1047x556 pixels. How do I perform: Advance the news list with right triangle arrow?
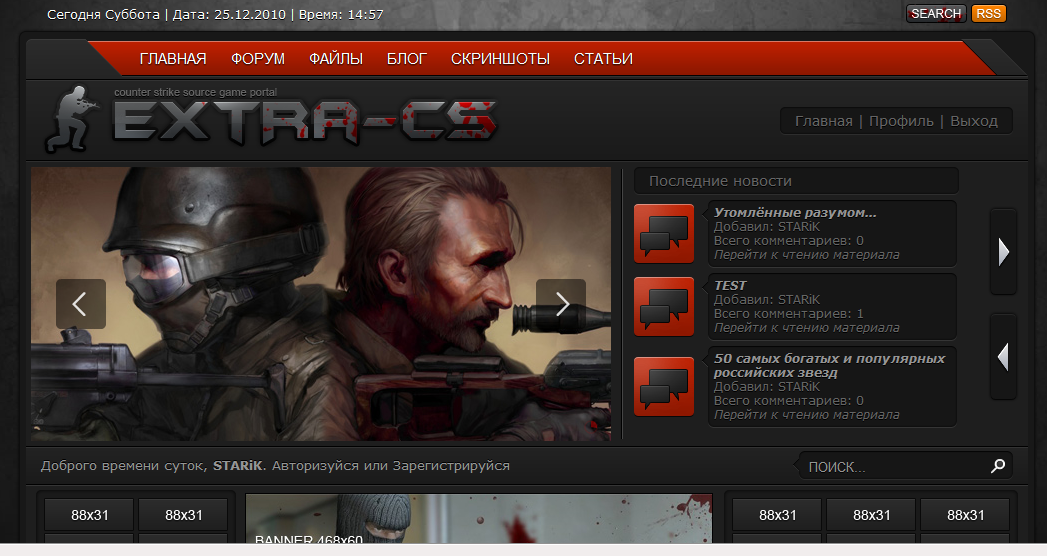point(1003,252)
